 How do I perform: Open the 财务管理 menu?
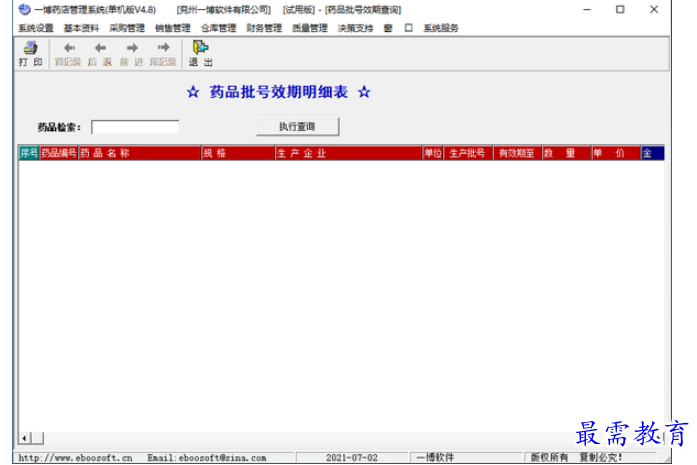(x=264, y=28)
